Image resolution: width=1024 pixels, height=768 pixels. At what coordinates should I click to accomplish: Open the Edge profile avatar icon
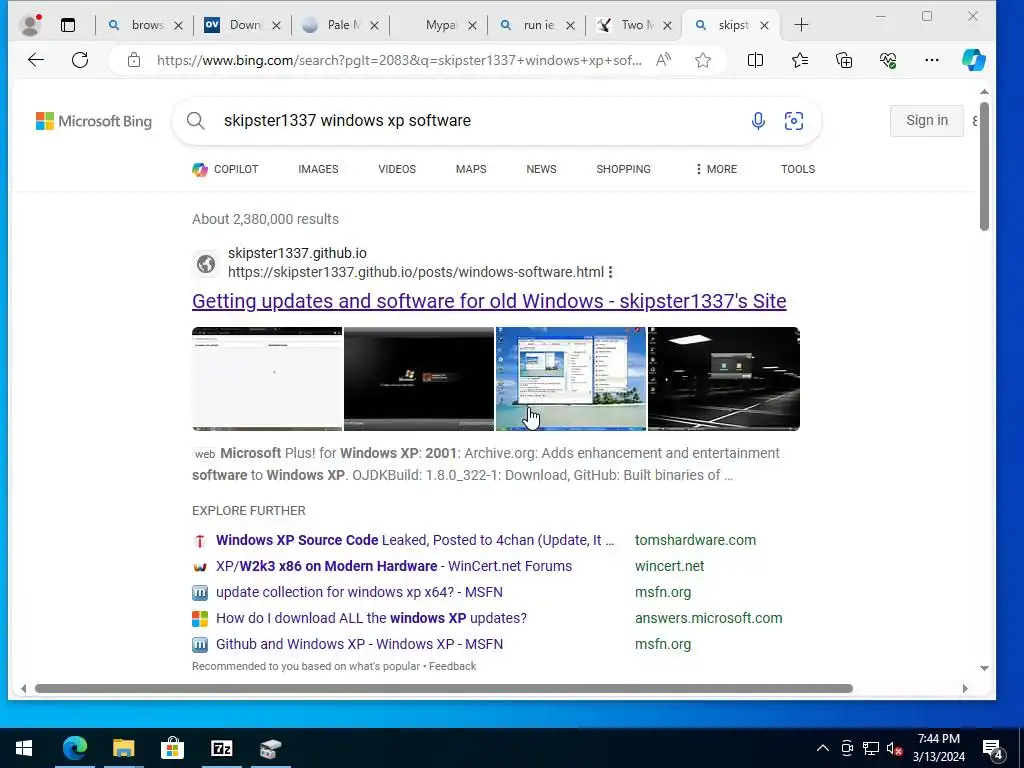[30, 25]
